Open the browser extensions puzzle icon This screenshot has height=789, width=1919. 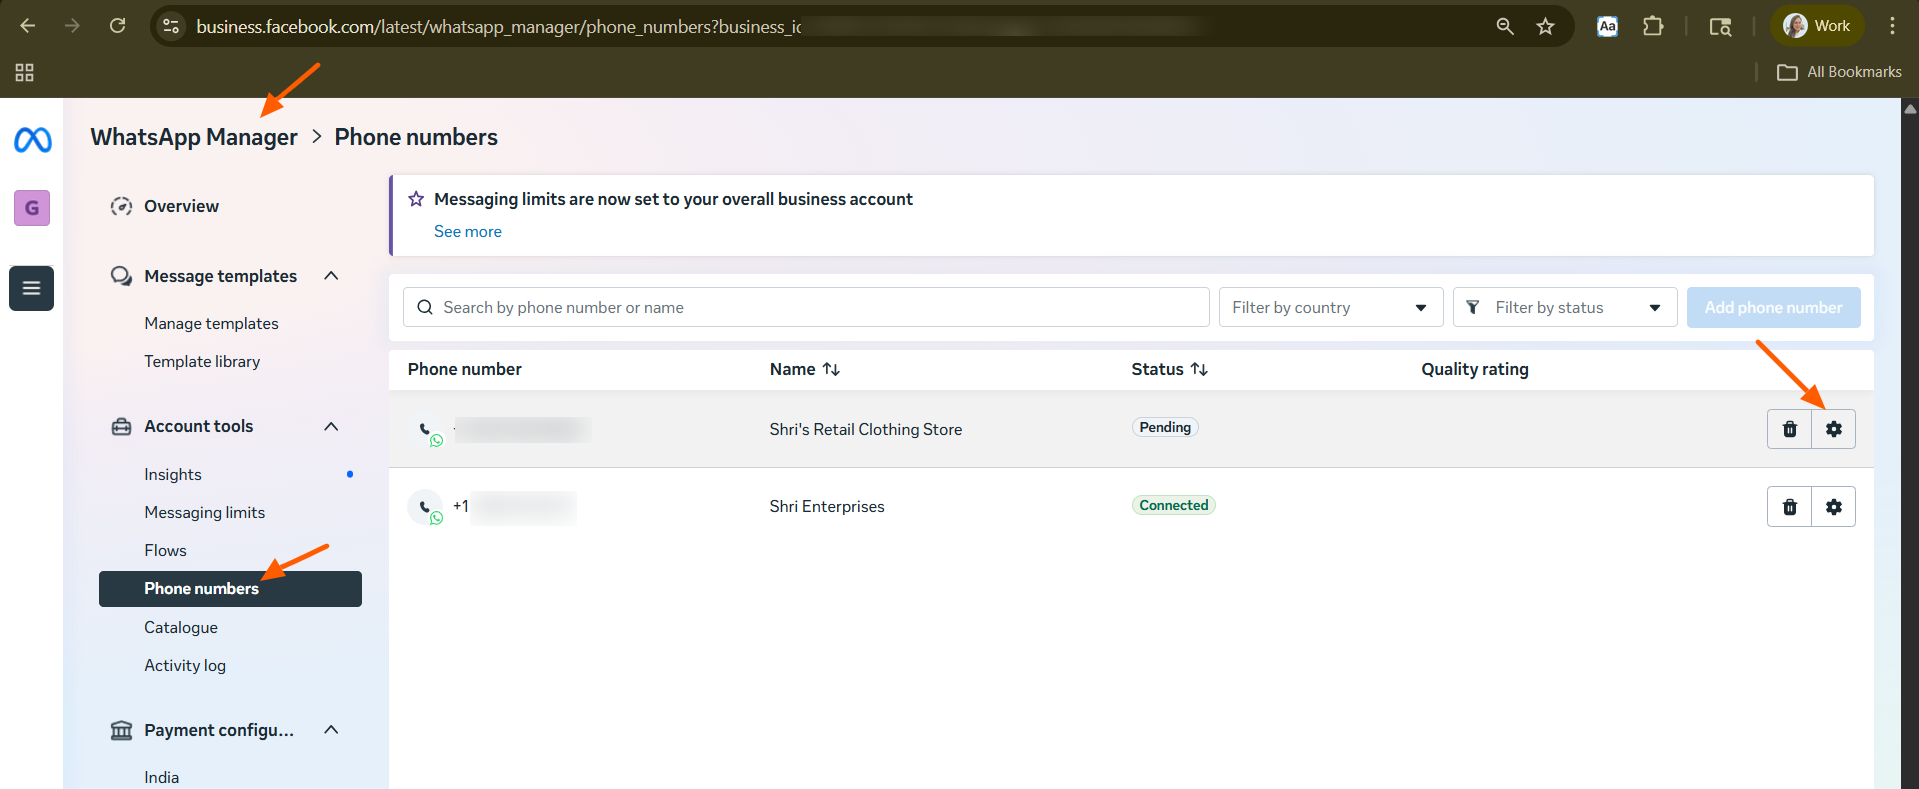(1653, 26)
